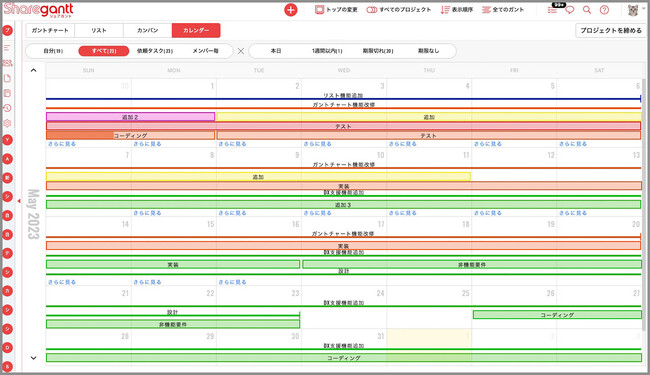650x375 pixels.
Task: Switch to the カンバン tab
Action: (x=148, y=30)
